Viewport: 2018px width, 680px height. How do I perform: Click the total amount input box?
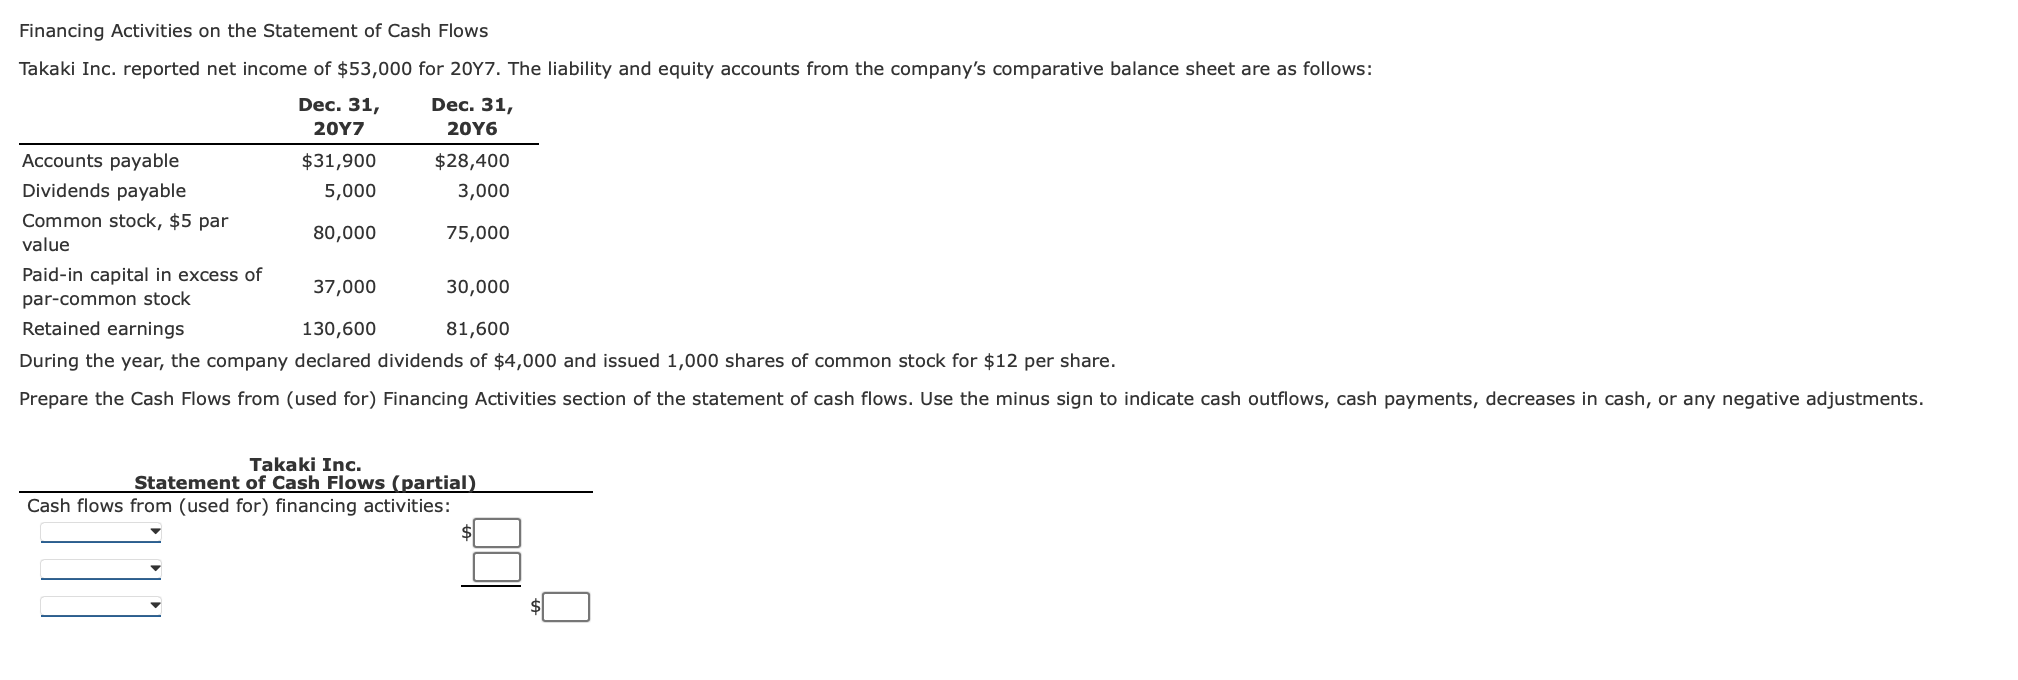567,607
